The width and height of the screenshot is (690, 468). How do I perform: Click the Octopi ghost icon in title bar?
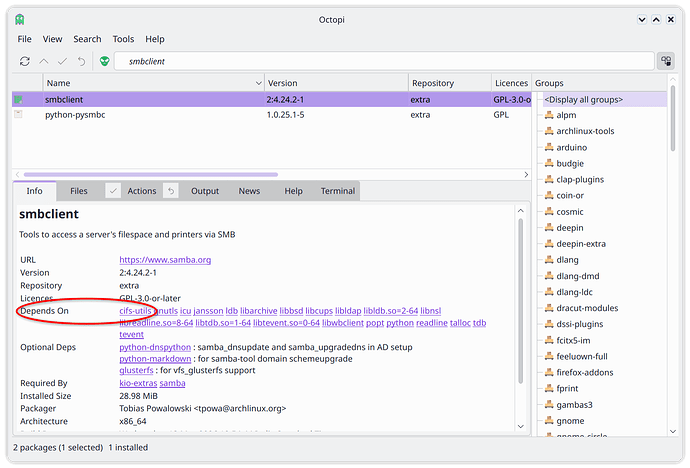click(x=20, y=19)
